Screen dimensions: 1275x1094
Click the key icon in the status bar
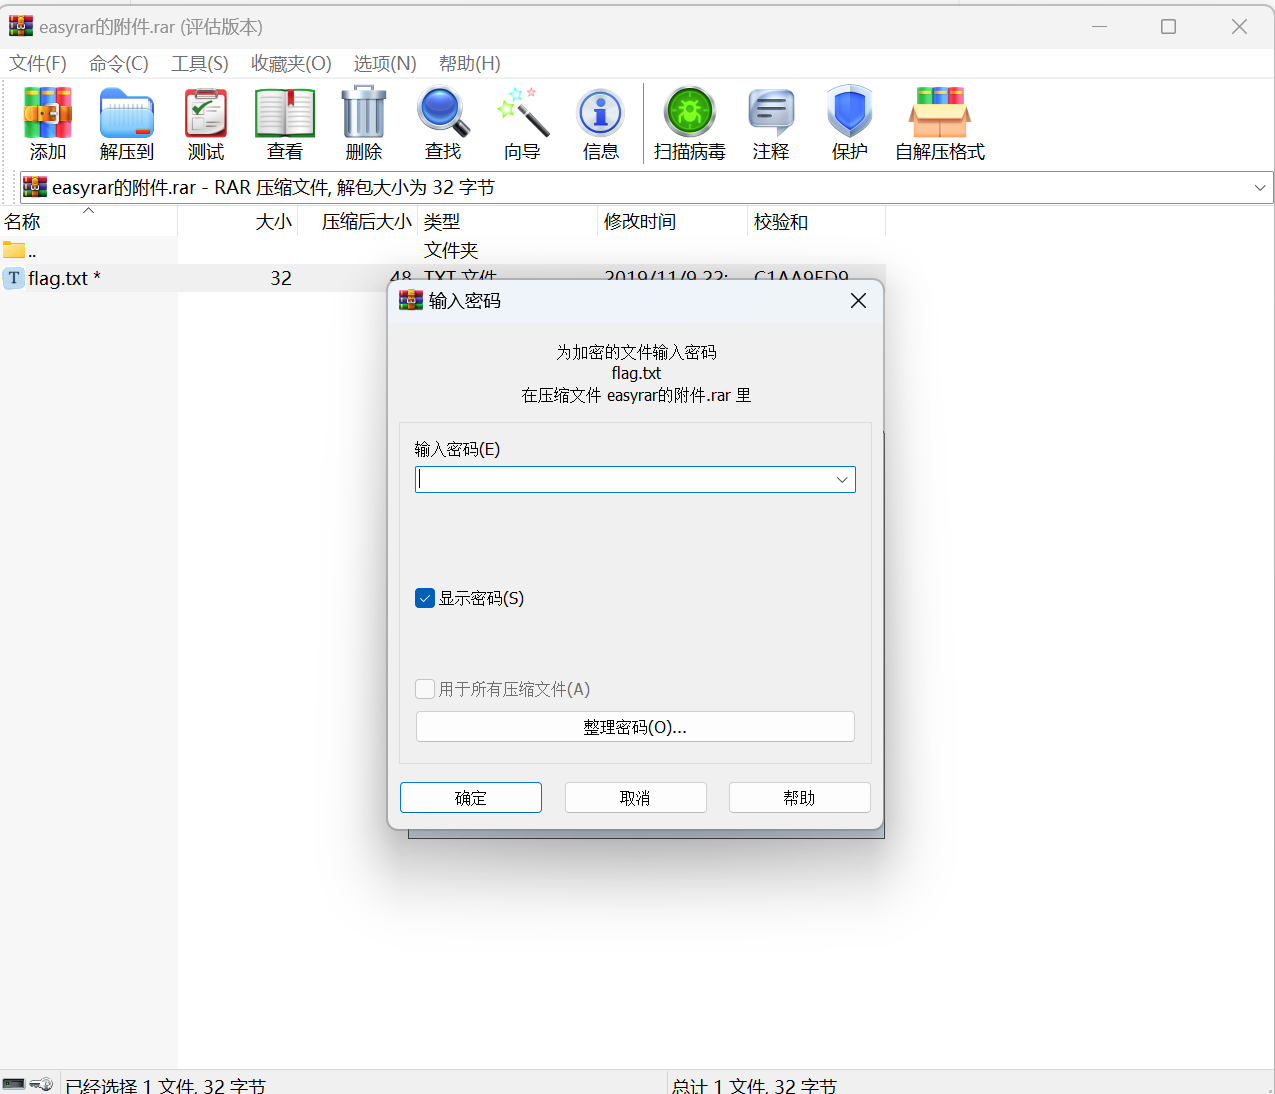[x=41, y=1084]
